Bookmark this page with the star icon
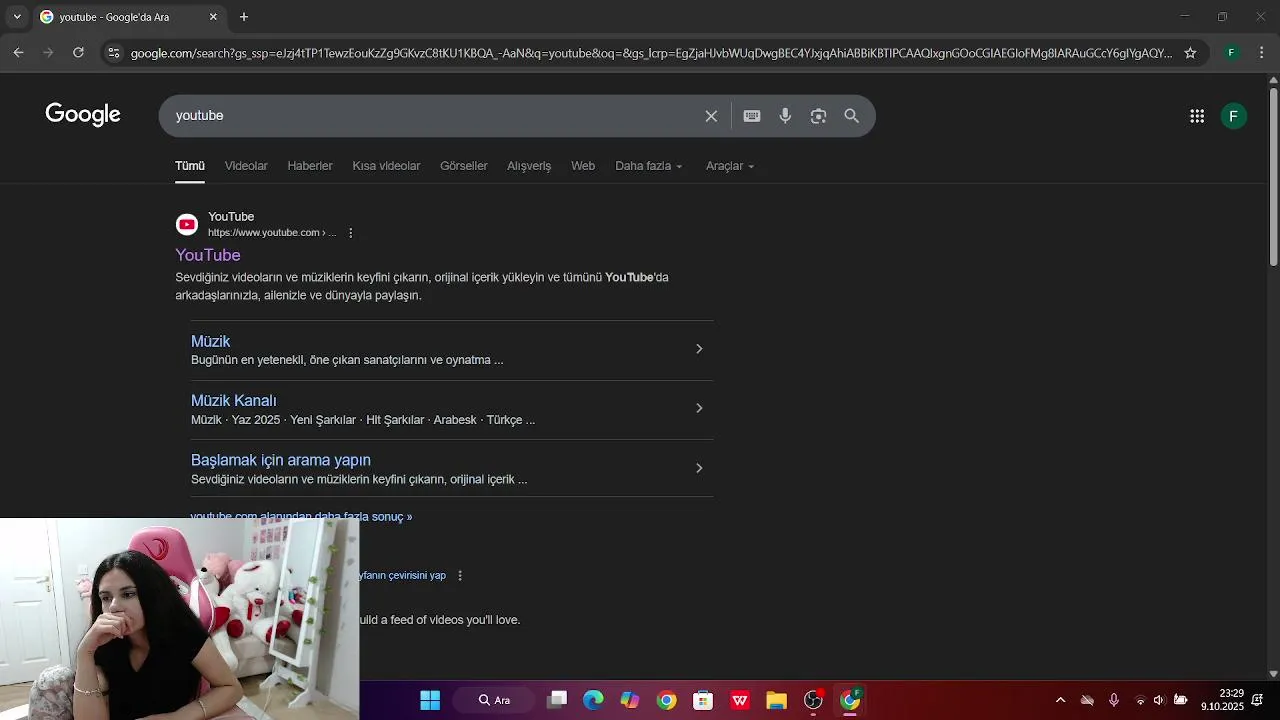Viewport: 1280px width, 720px height. (1190, 53)
